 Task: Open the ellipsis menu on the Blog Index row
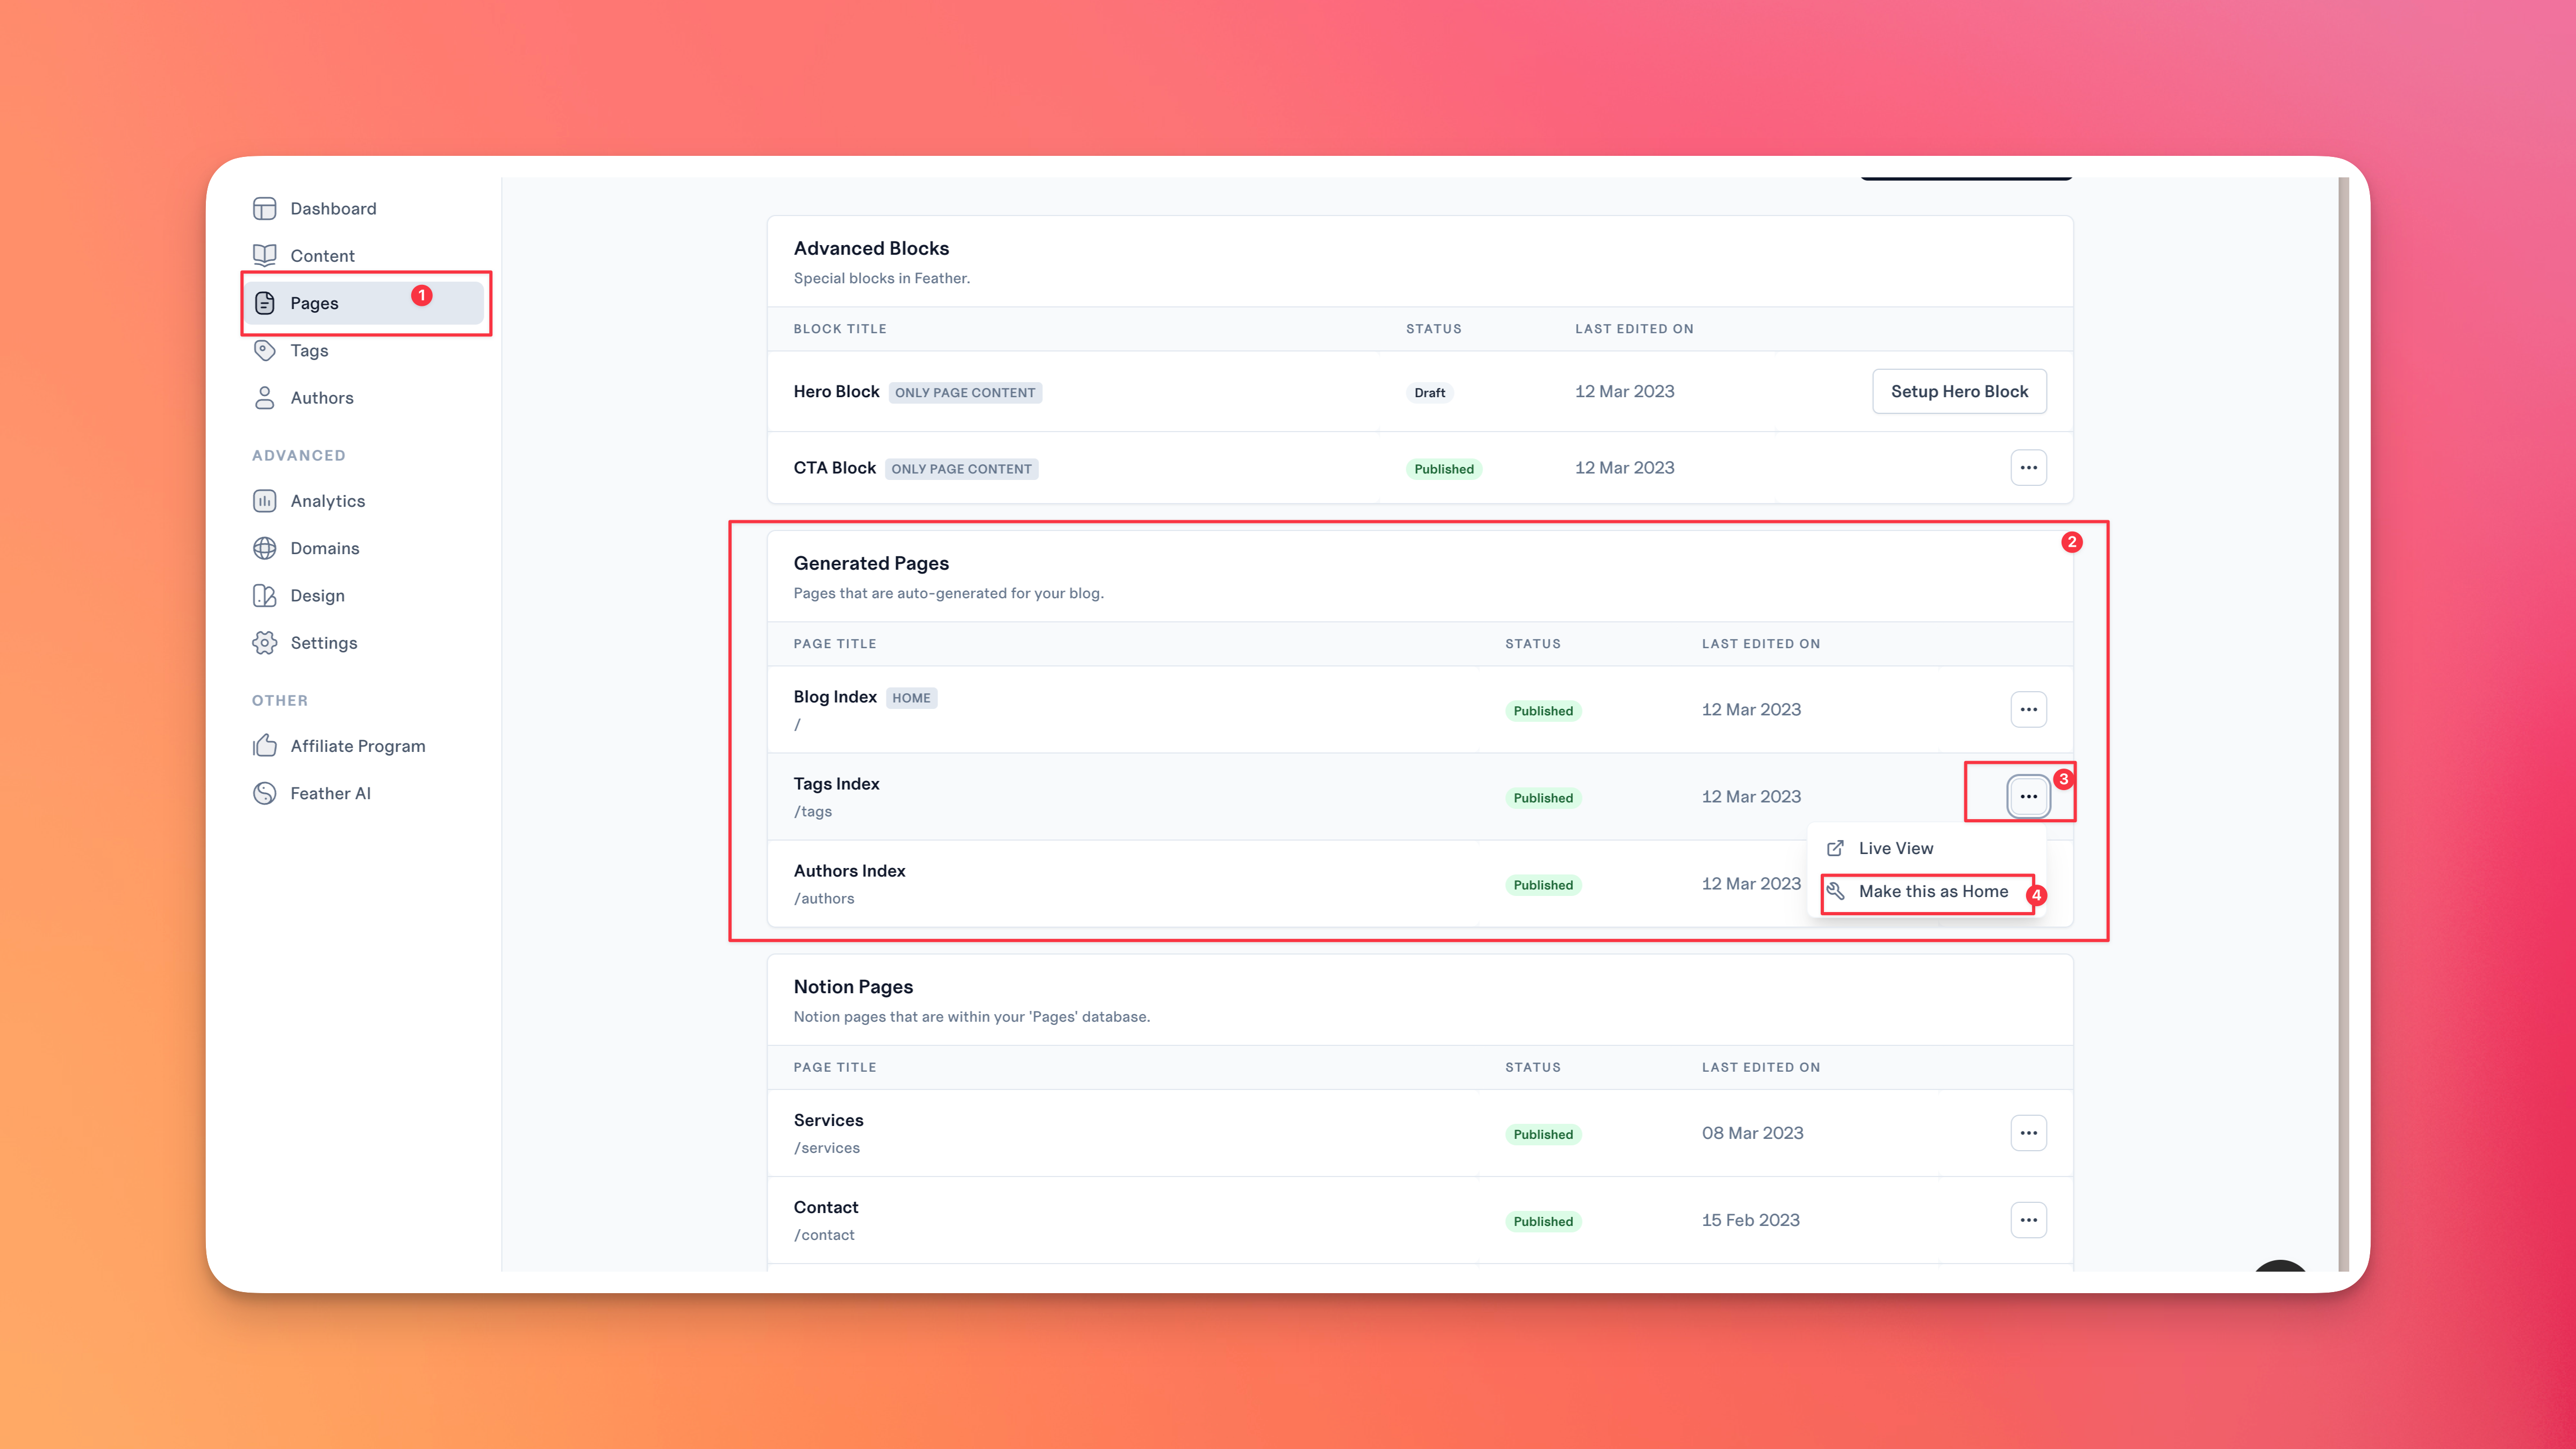[2028, 709]
